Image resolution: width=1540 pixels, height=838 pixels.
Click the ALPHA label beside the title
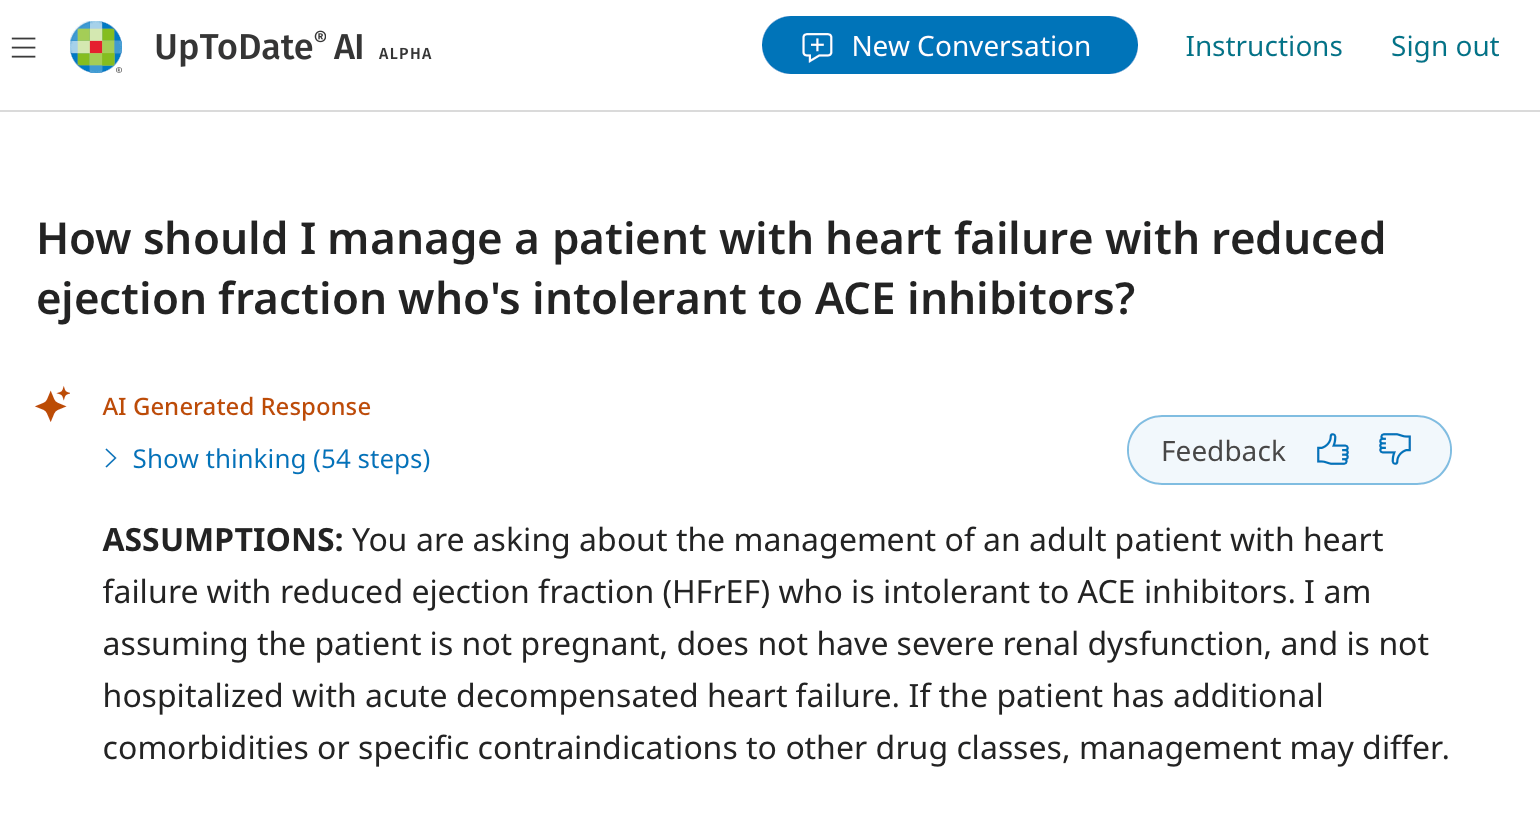[x=405, y=54]
